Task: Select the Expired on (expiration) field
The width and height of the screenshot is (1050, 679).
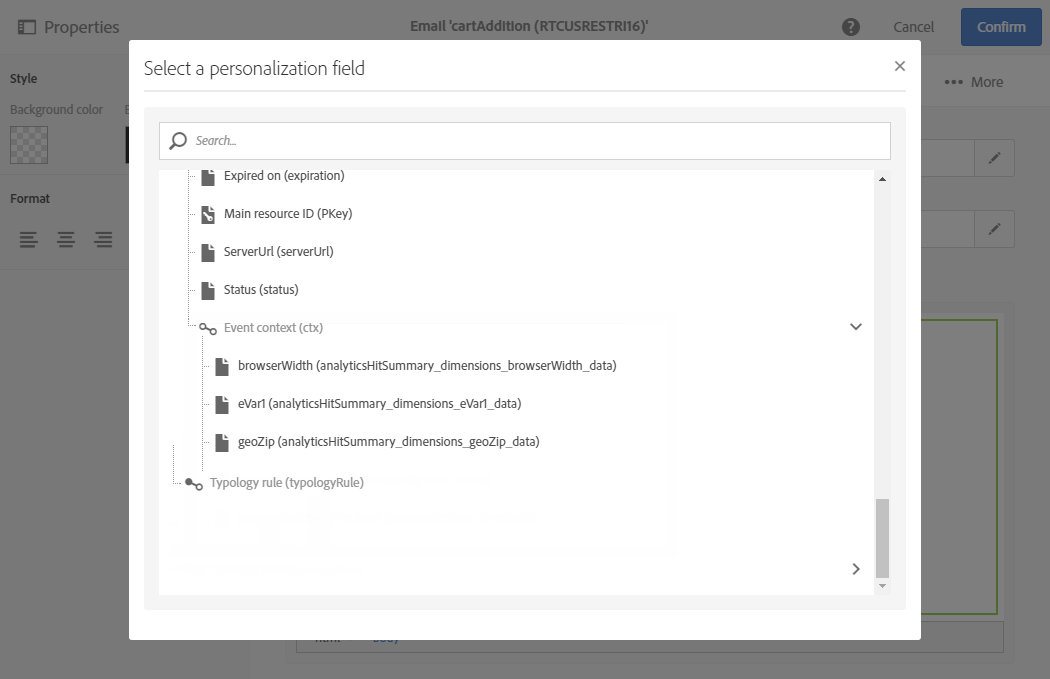Action: pyautogui.click(x=284, y=176)
